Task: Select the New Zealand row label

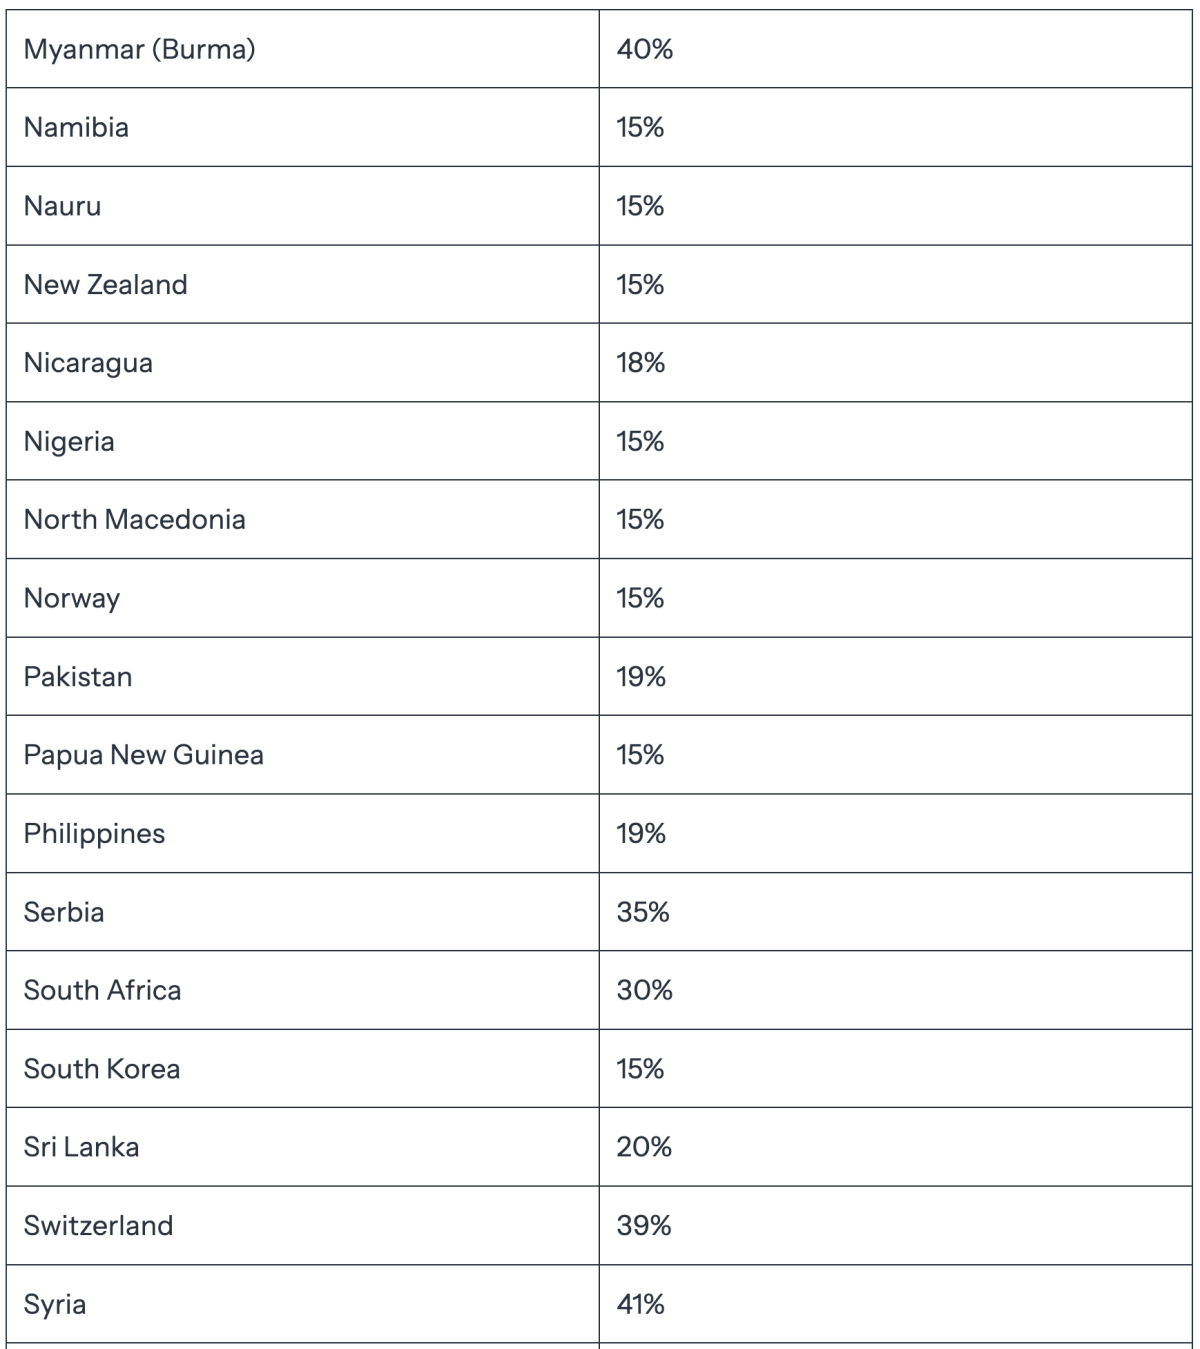Action: (x=105, y=284)
